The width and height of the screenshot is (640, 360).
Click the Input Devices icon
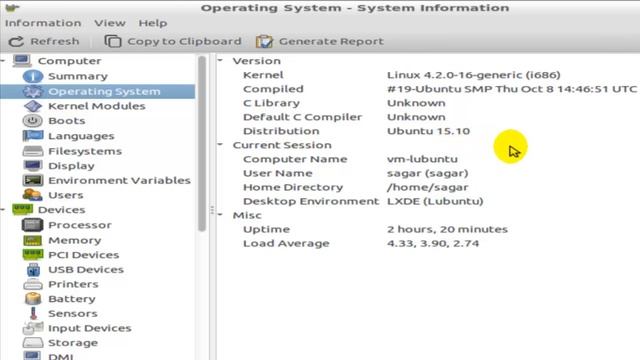tap(33, 328)
